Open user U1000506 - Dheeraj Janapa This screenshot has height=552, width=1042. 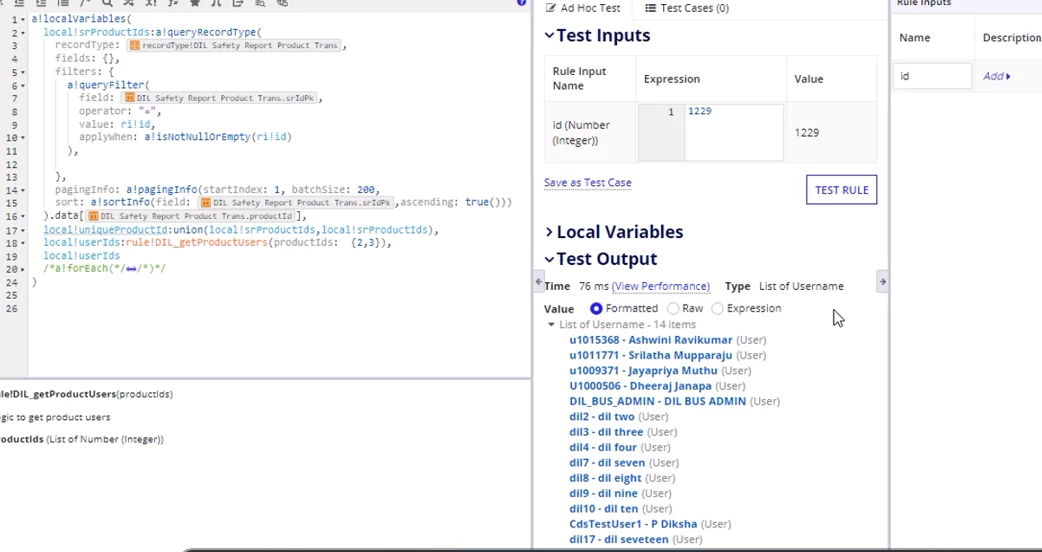pyautogui.click(x=640, y=386)
